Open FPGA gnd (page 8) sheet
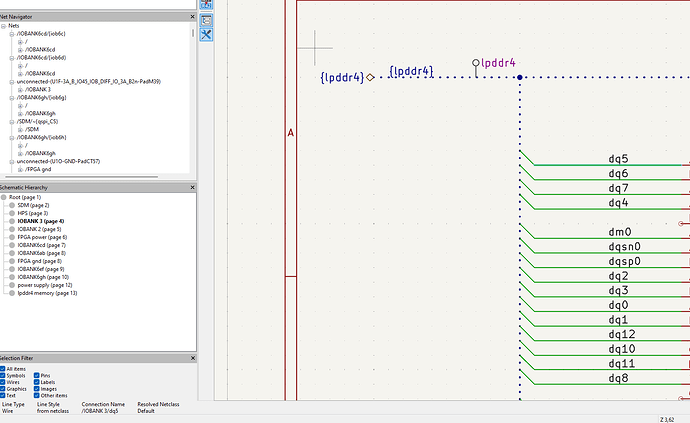This screenshot has width=690, height=423. click(x=40, y=261)
